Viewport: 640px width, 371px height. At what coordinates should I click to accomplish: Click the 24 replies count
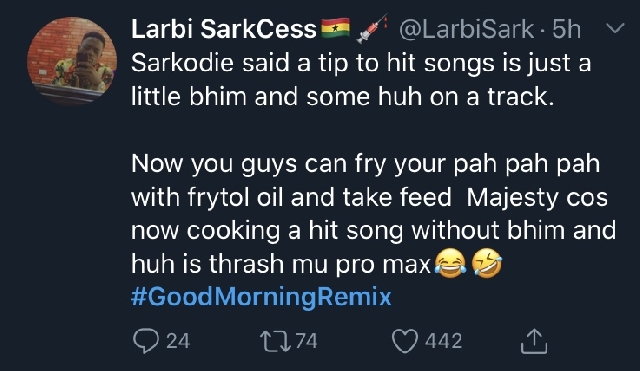[x=178, y=341]
